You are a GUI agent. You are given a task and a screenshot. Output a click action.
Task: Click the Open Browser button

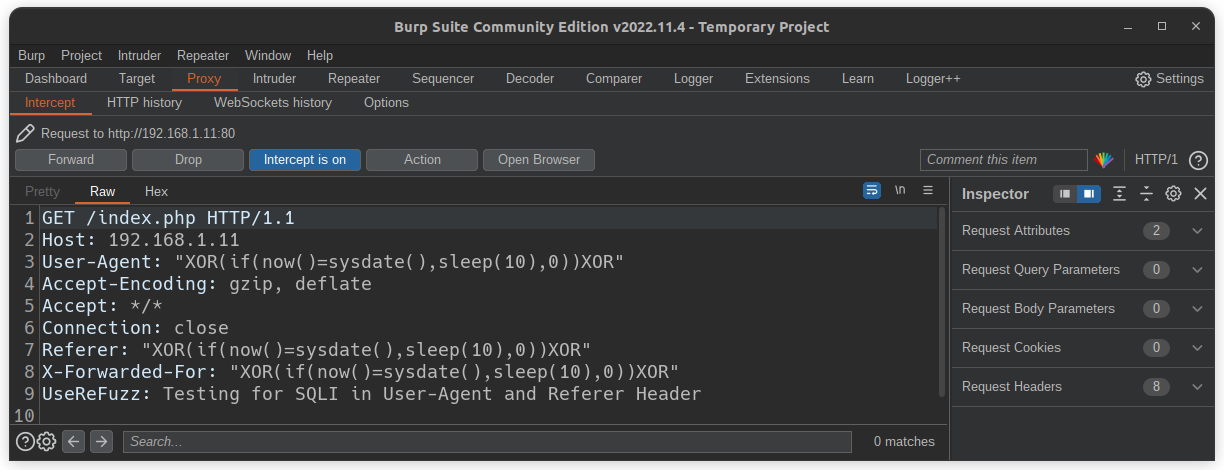[x=539, y=160]
